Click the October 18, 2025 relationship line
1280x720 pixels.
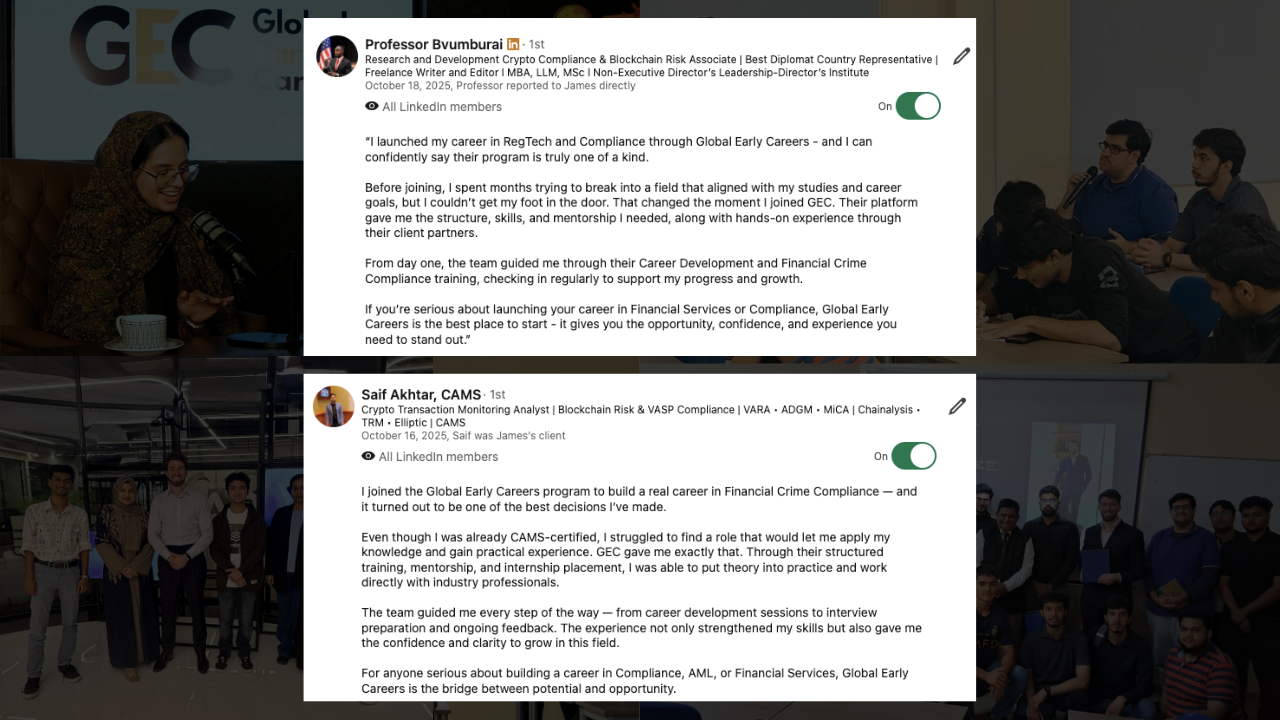coord(500,86)
